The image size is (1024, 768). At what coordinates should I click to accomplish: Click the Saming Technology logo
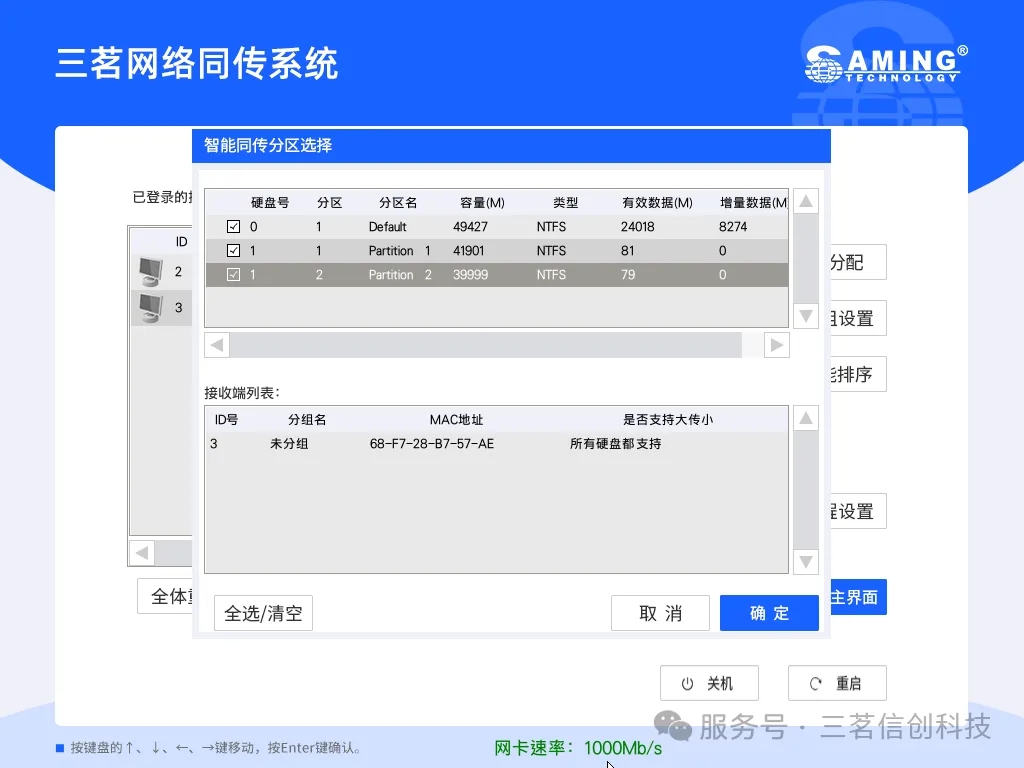click(886, 65)
